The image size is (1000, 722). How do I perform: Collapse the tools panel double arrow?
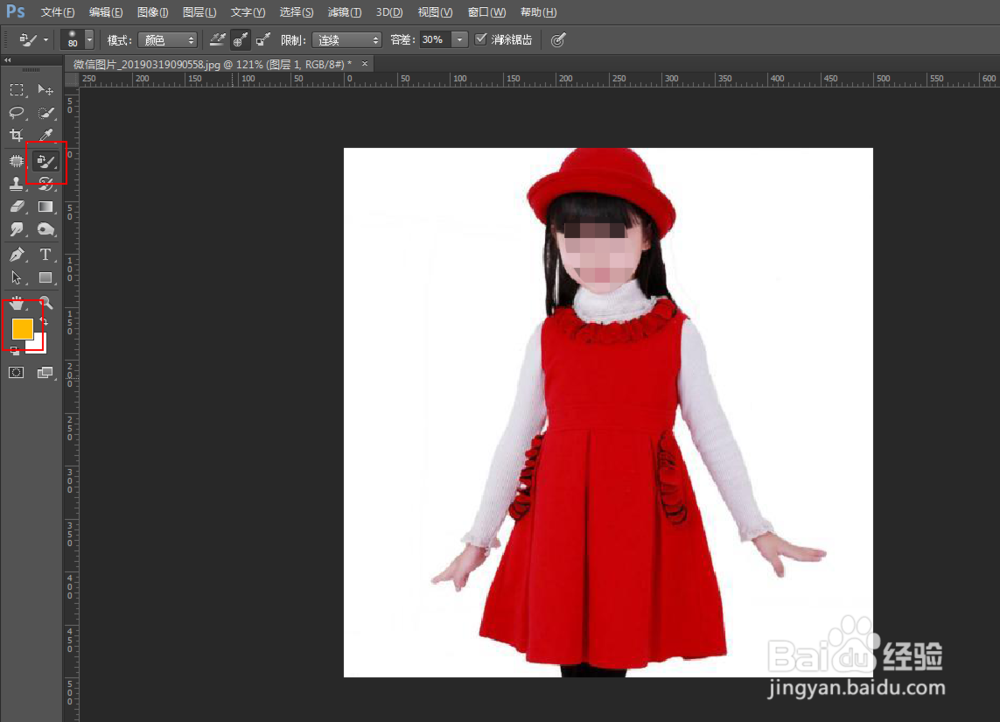point(8,60)
